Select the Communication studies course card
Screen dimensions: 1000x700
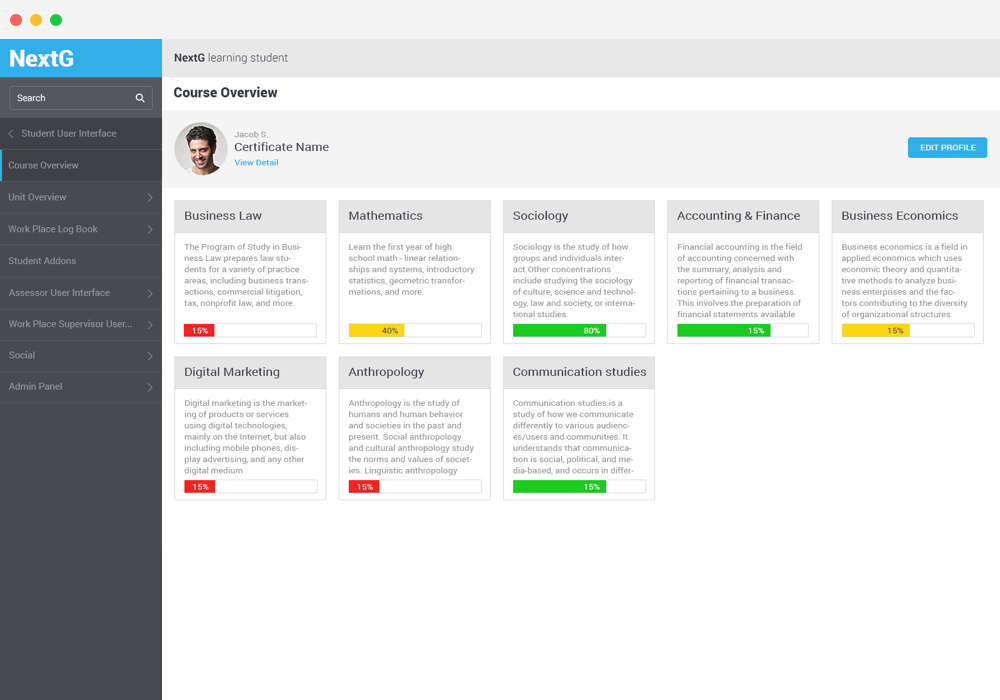(x=578, y=427)
